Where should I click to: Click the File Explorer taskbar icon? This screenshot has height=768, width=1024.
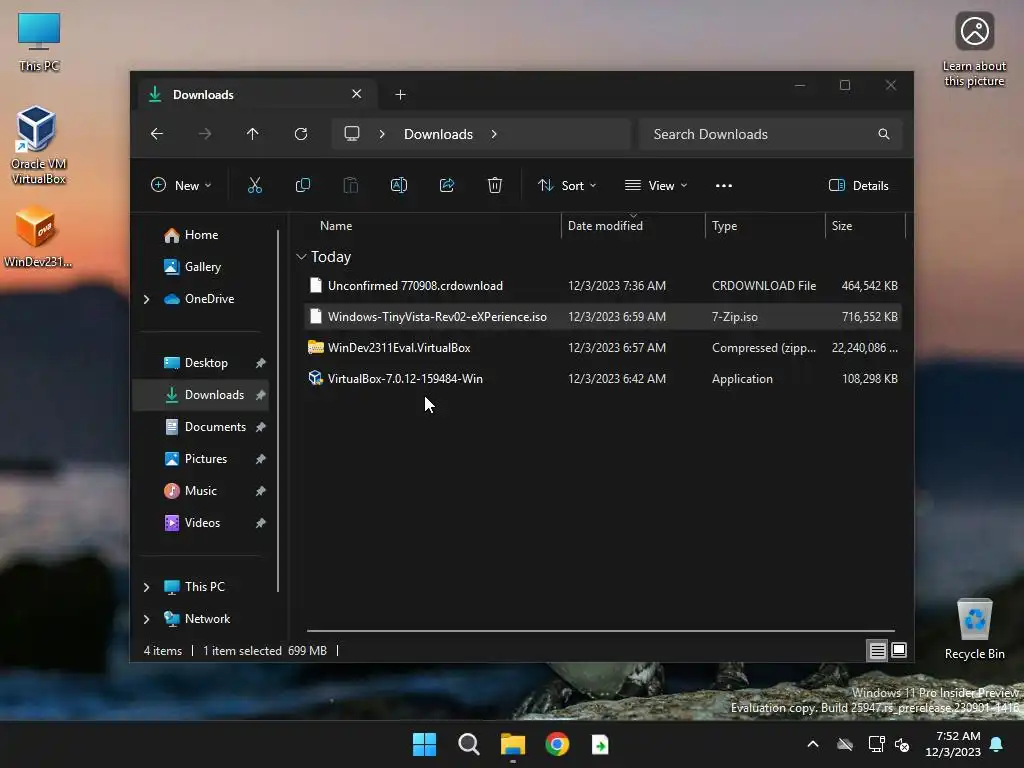coord(513,744)
